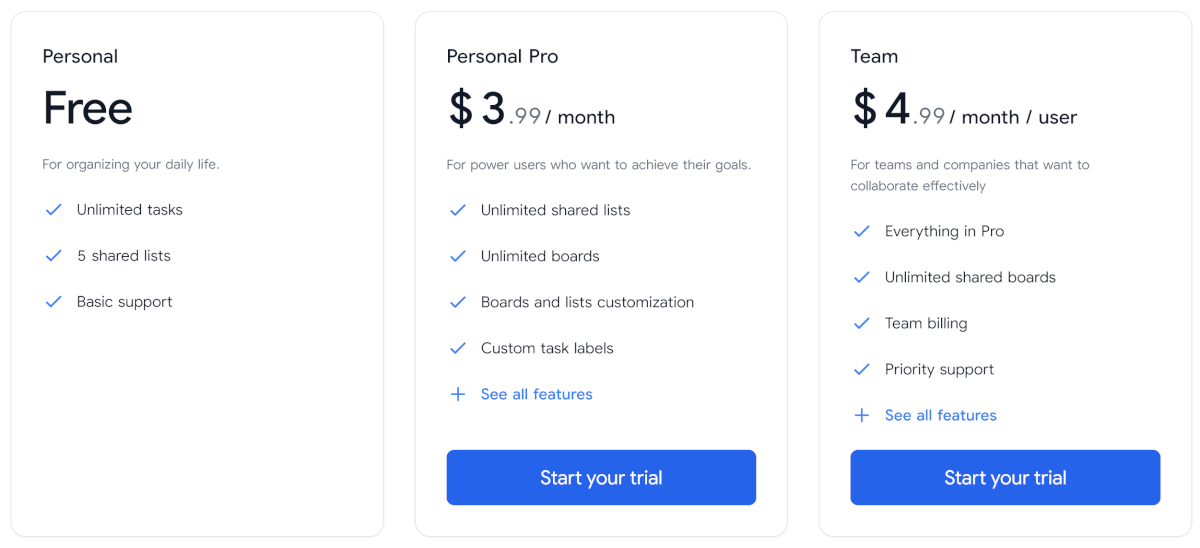Expand plus icon in Personal Pro card
1200x548 pixels.
[x=458, y=394]
